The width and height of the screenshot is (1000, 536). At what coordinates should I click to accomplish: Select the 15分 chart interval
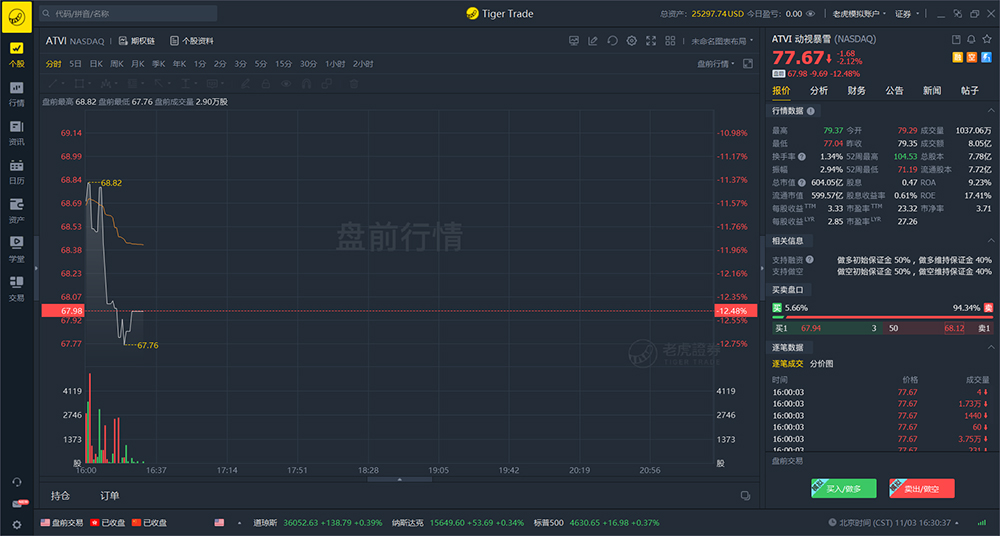[x=283, y=64]
